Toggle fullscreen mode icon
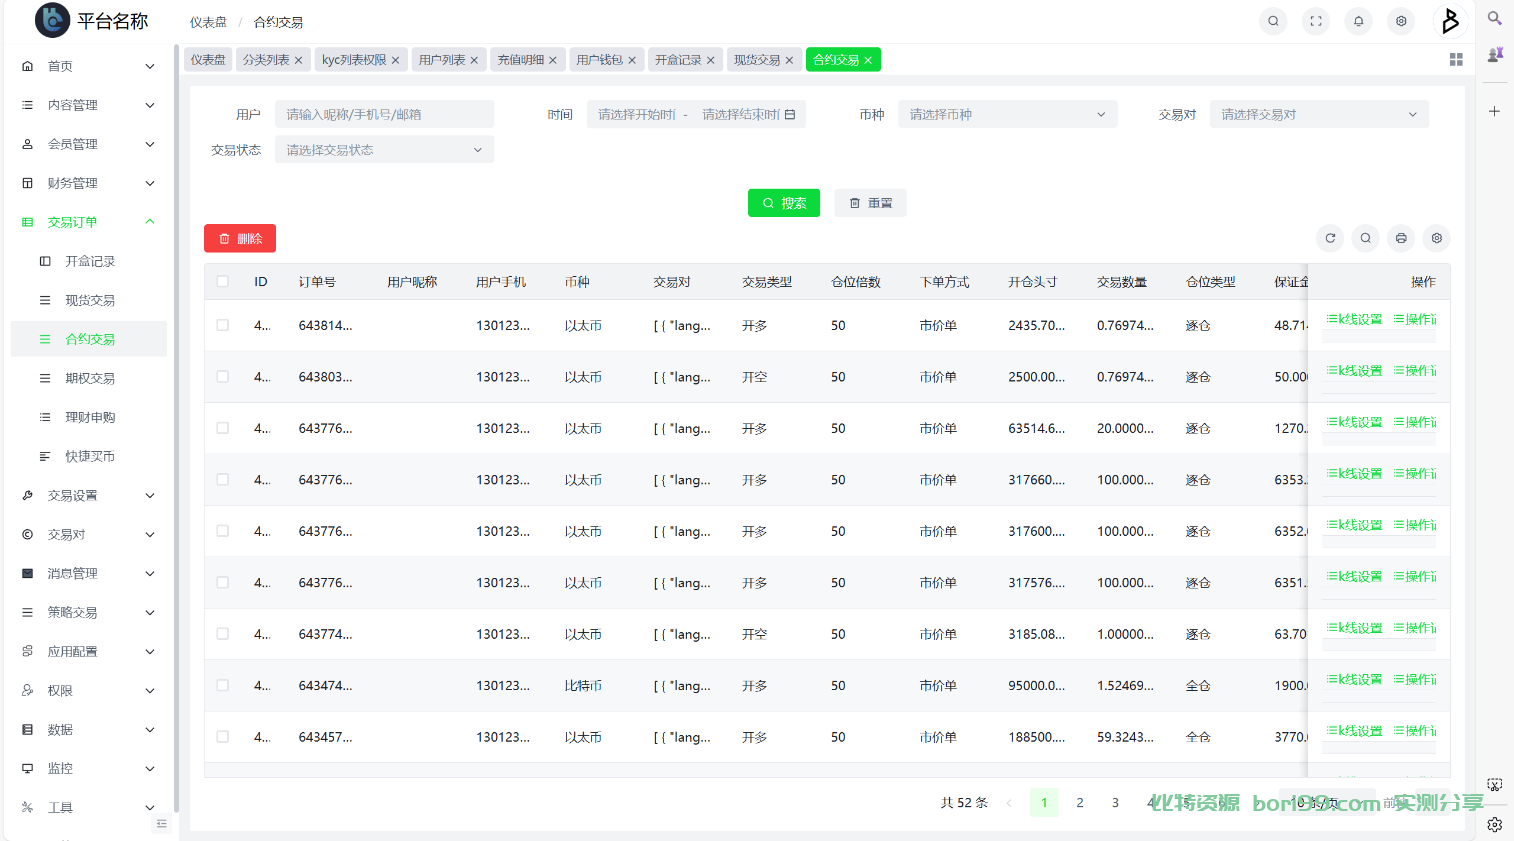 (x=1316, y=21)
